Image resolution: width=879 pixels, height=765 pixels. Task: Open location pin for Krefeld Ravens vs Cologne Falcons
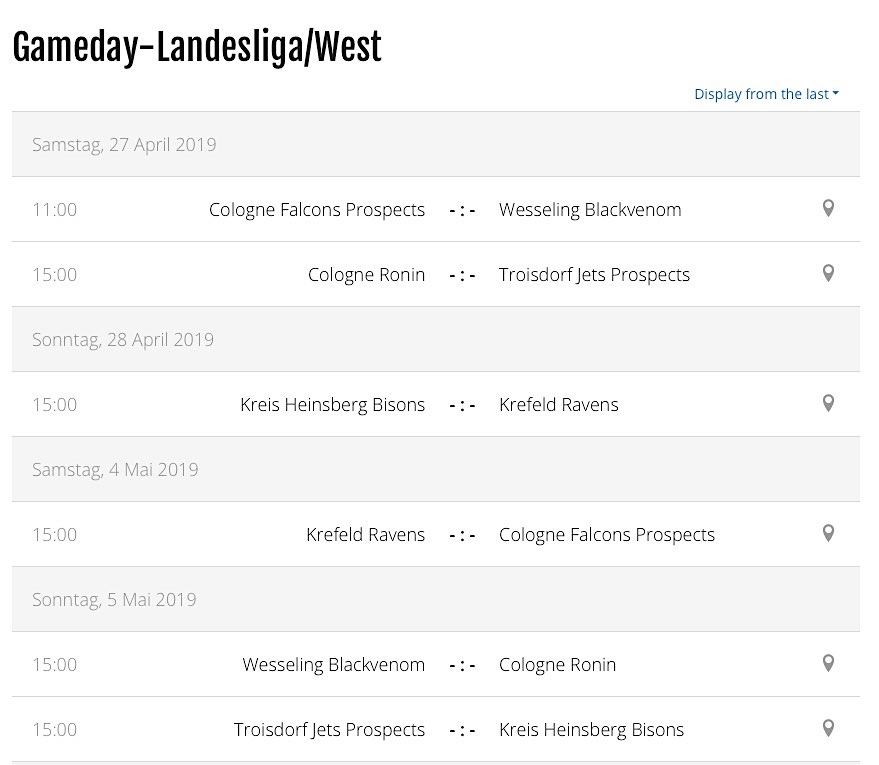coord(828,534)
